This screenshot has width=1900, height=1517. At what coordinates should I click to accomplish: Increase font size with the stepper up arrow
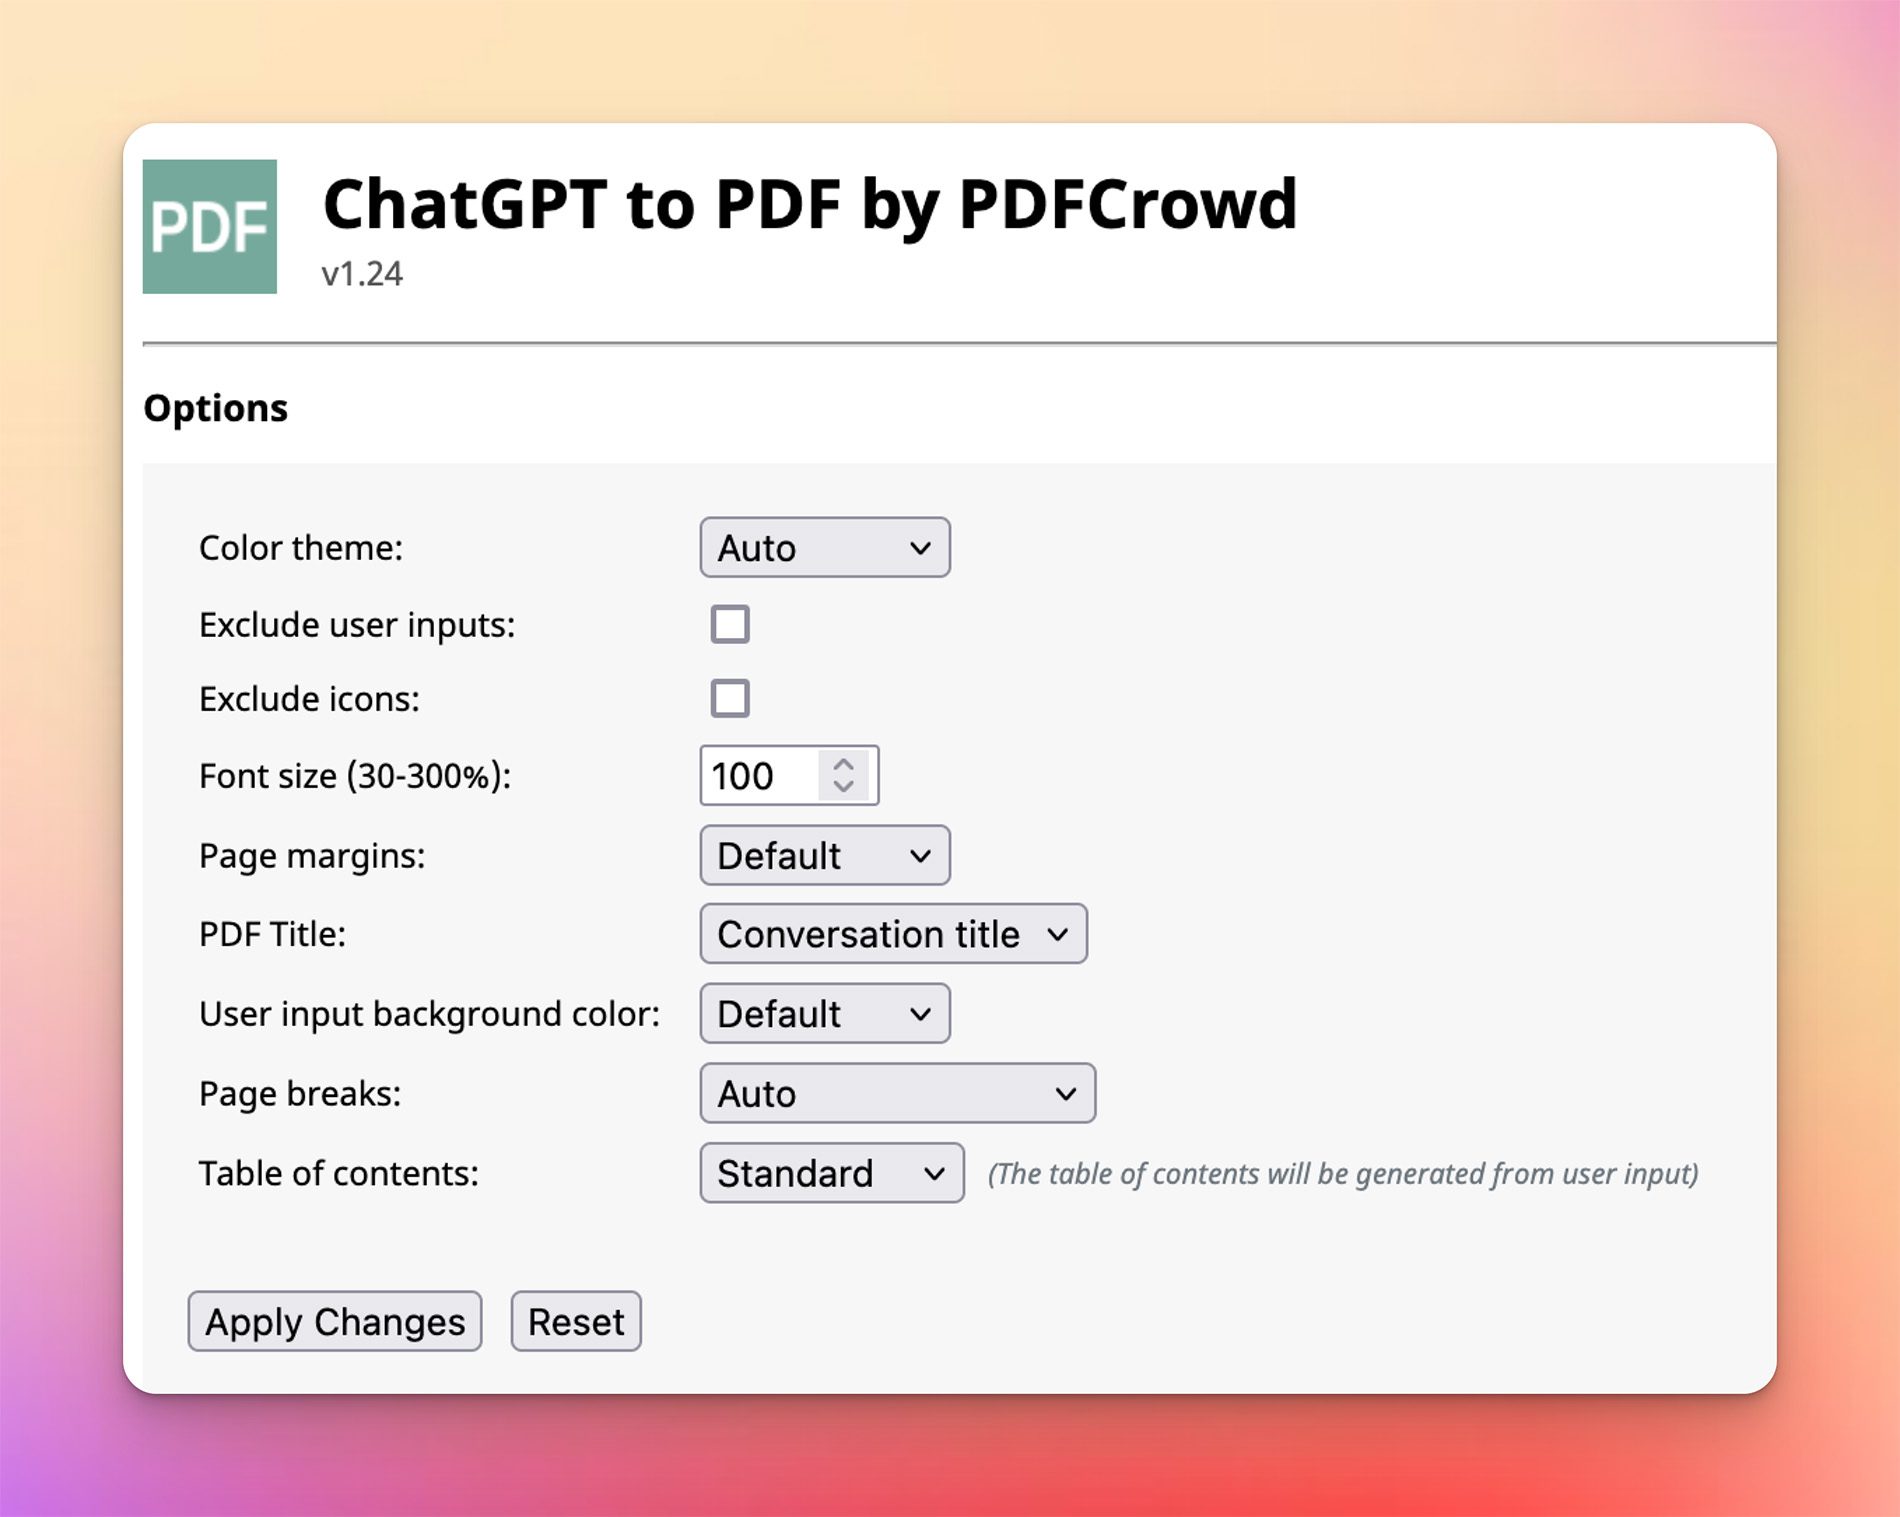[843, 763]
